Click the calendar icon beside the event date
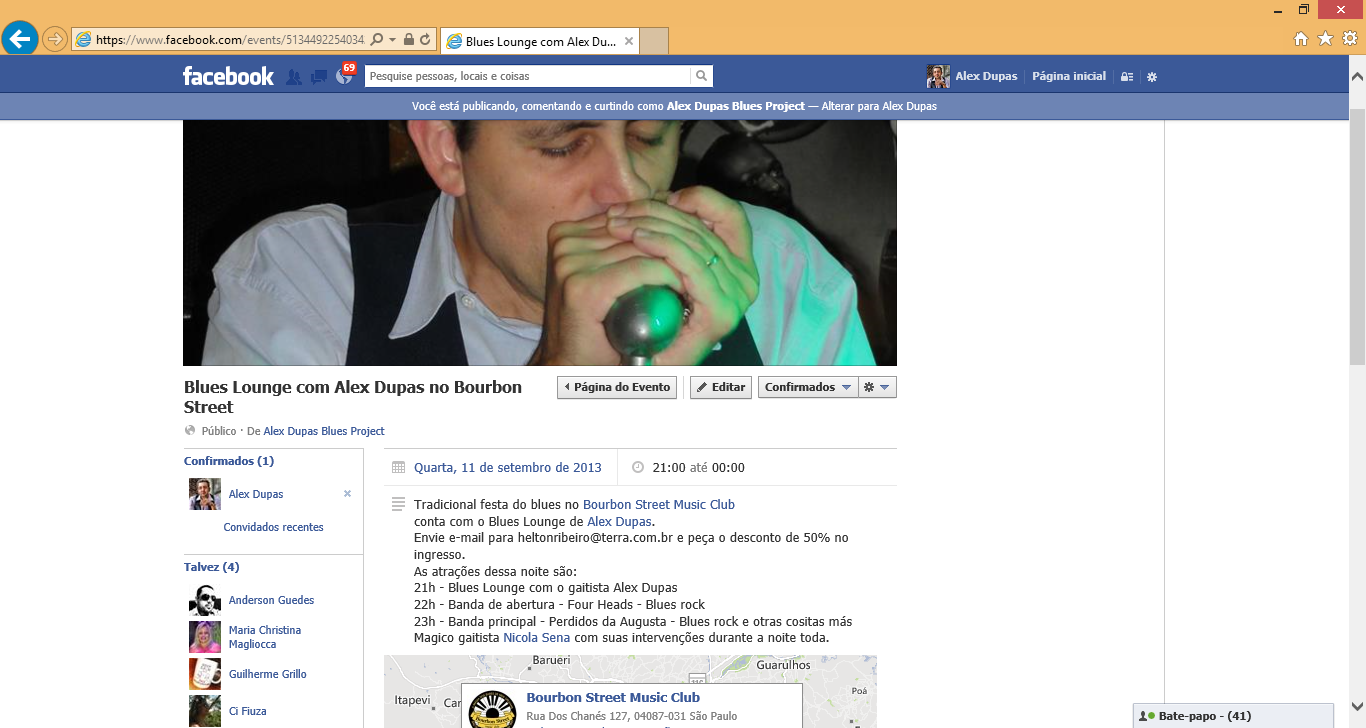 [398, 467]
